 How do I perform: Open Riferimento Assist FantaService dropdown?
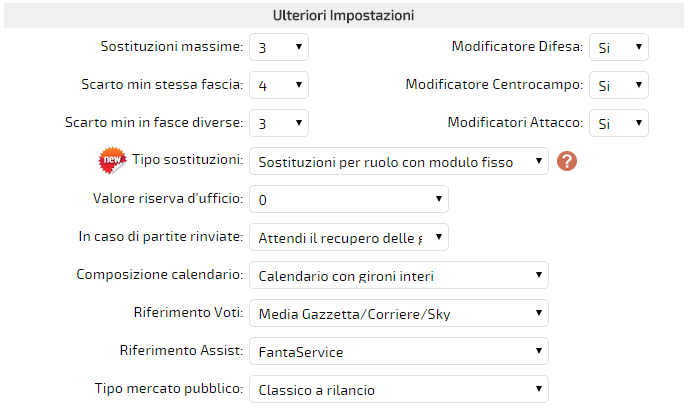coord(399,351)
